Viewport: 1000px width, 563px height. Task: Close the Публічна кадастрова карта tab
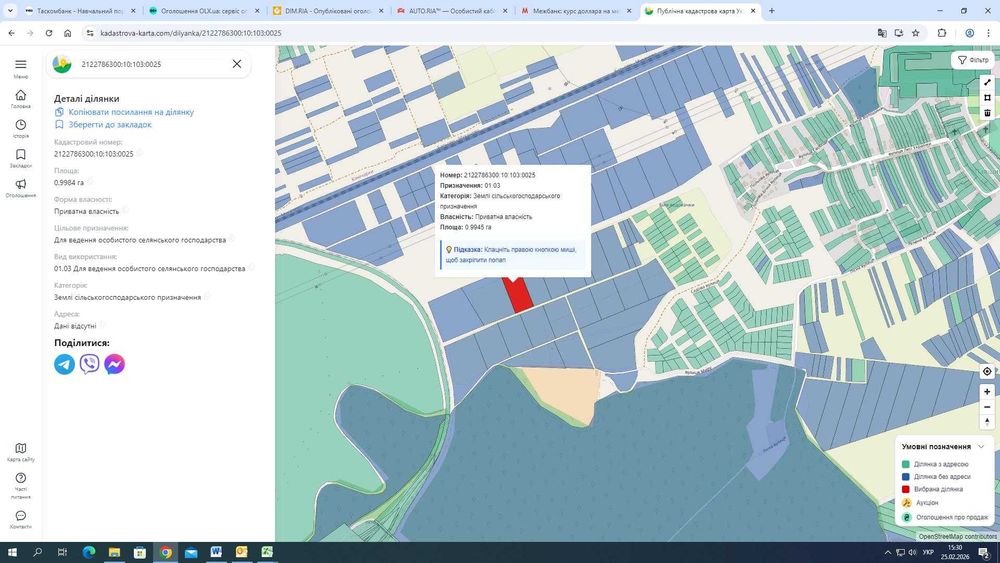pyautogui.click(x=753, y=11)
